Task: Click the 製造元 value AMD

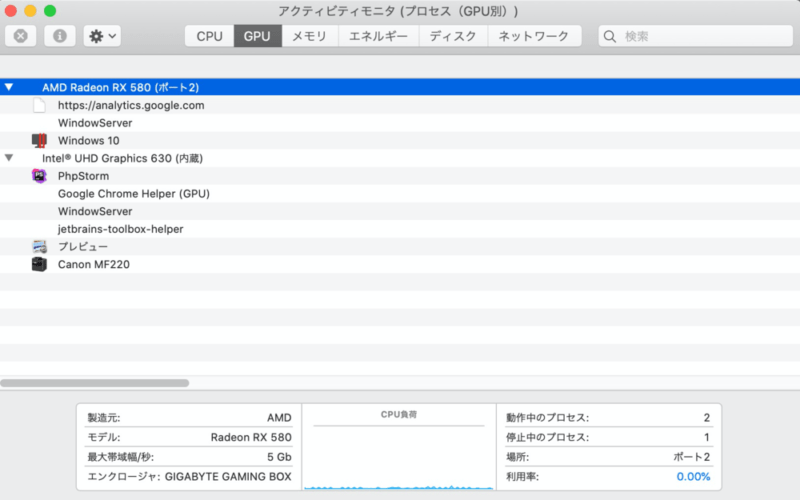Action: (279, 418)
